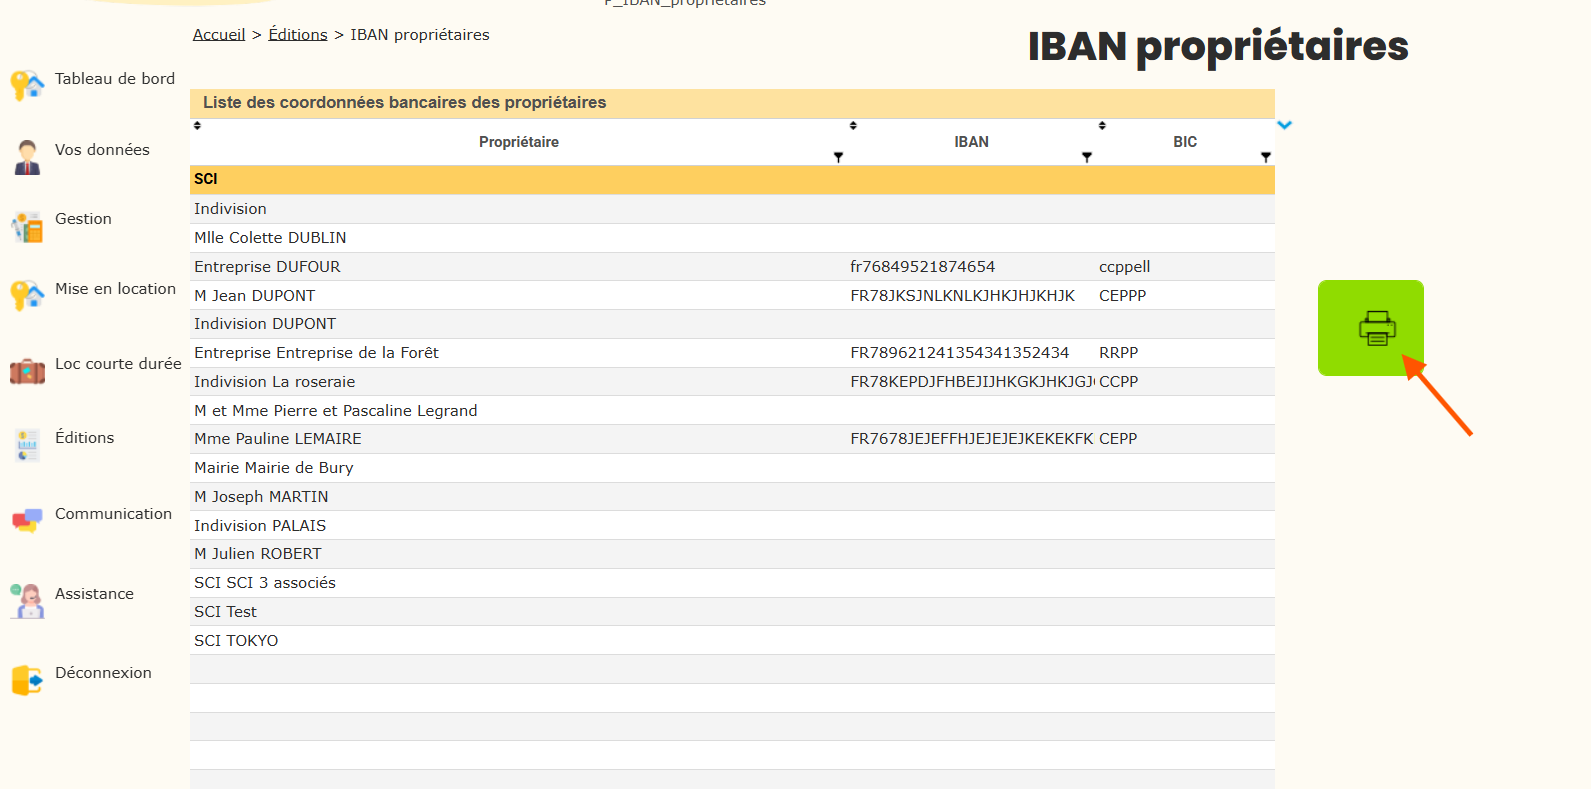Open the IBAN column filter funnel
Screen dimensions: 1591x789
[x=1087, y=157]
